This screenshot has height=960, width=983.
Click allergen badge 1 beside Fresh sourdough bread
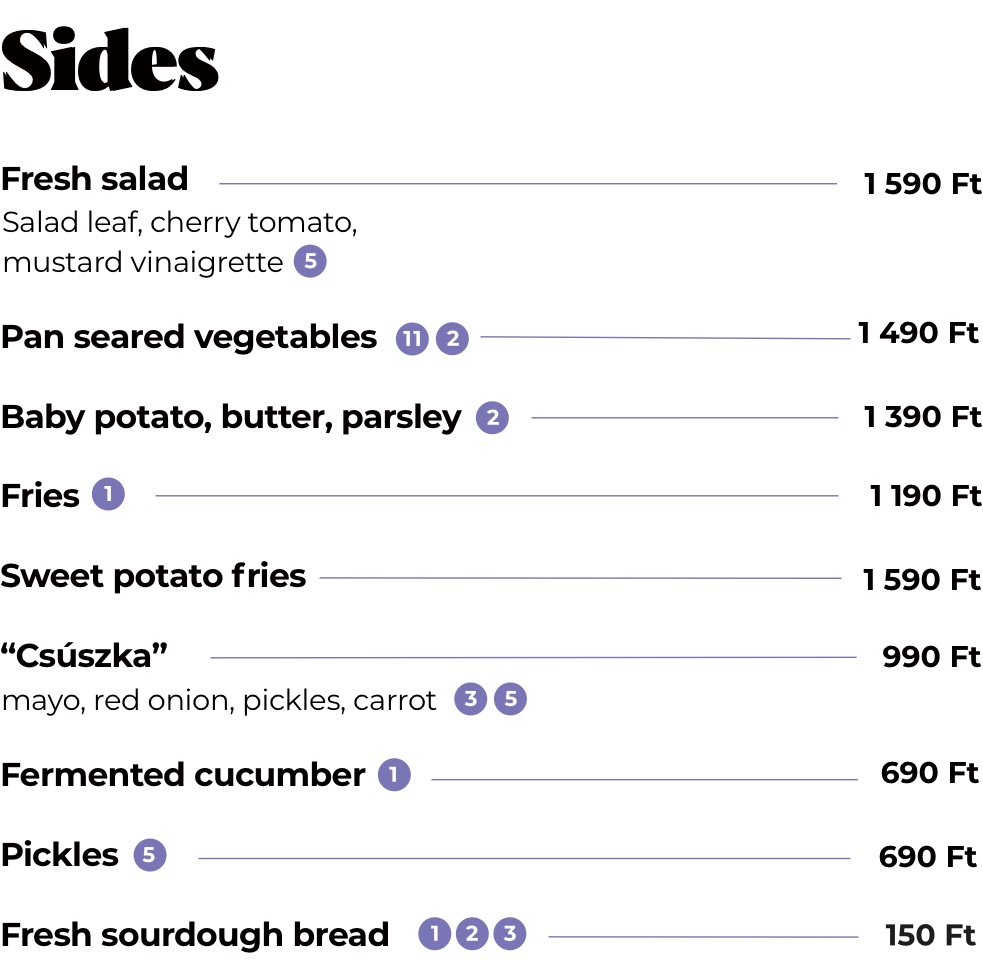tap(434, 934)
